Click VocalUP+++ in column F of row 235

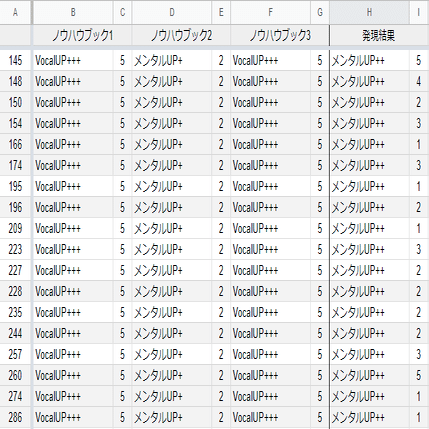270,312
